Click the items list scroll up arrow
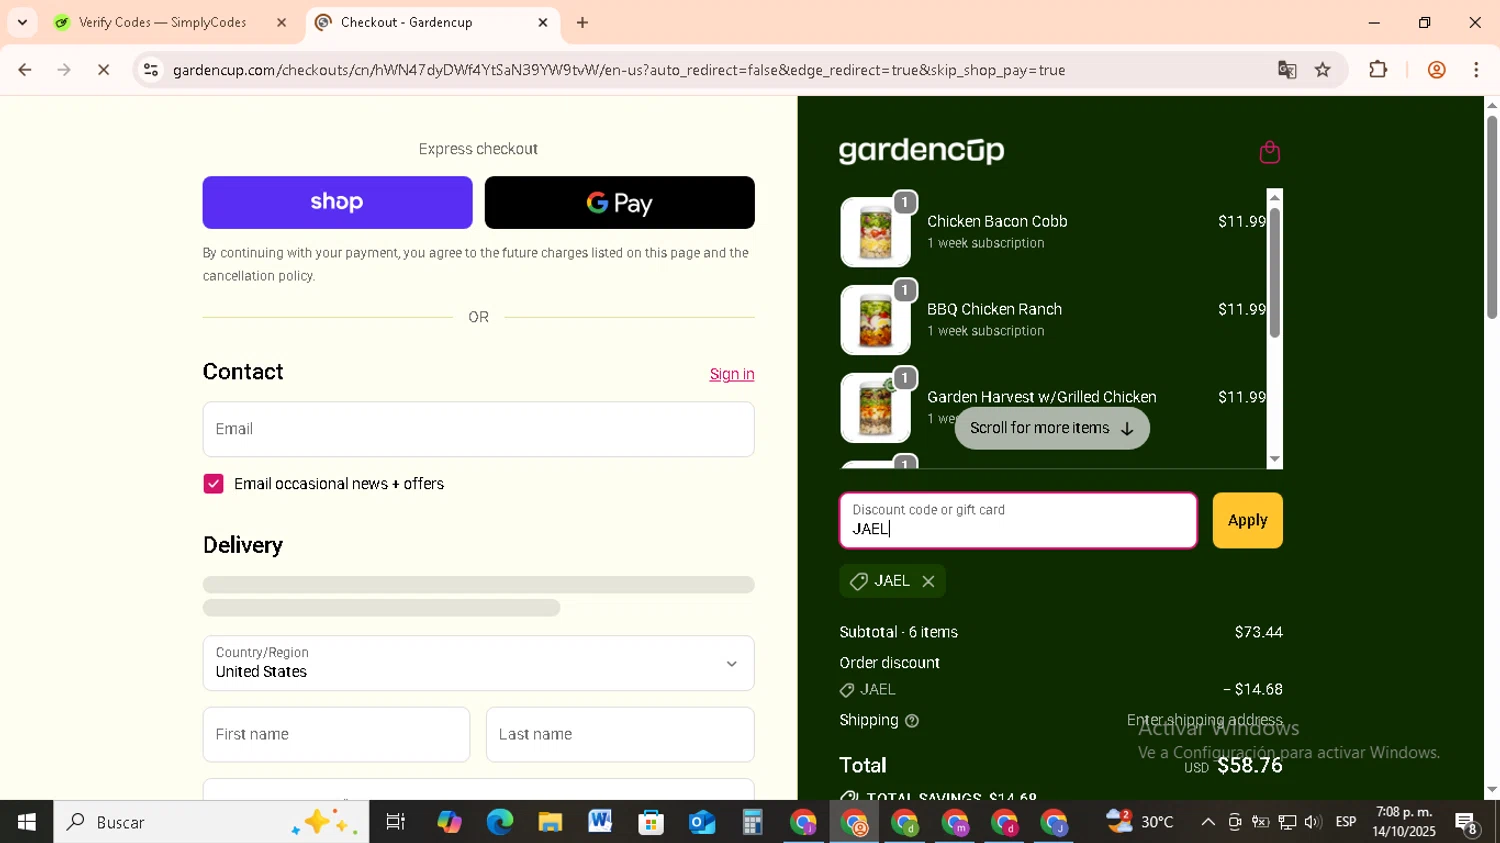Viewport: 1500px width, 843px height. point(1274,197)
